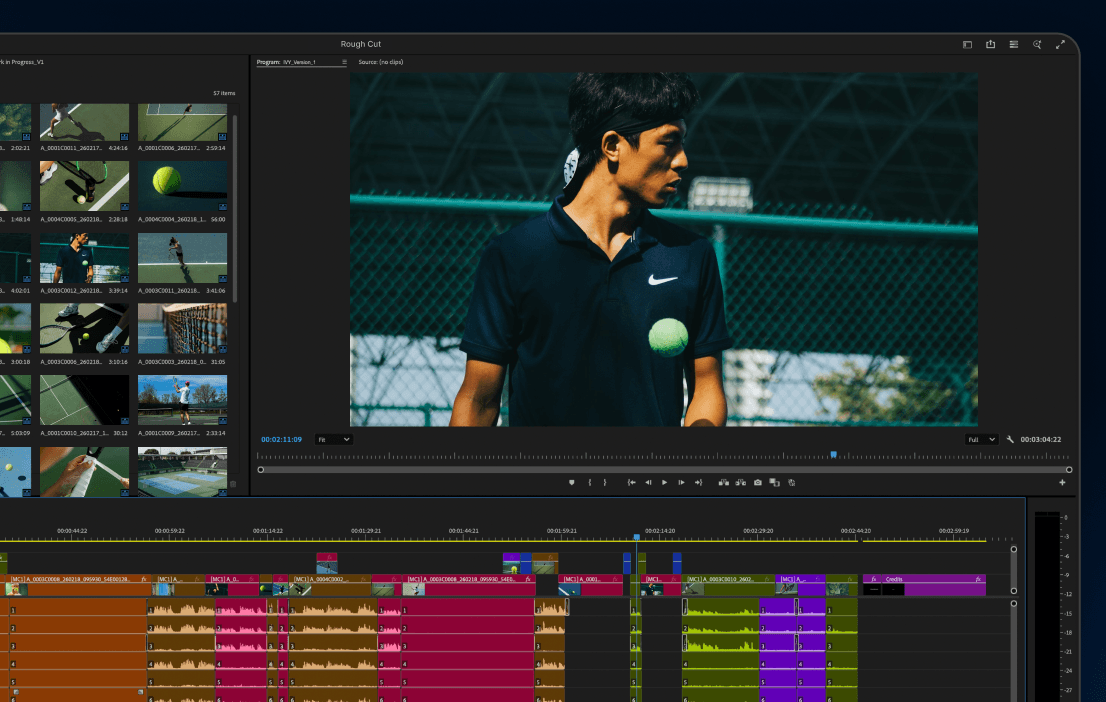Image resolution: width=1106 pixels, height=702 pixels.
Task: Open the Program panel hamburger menu
Action: click(344, 62)
